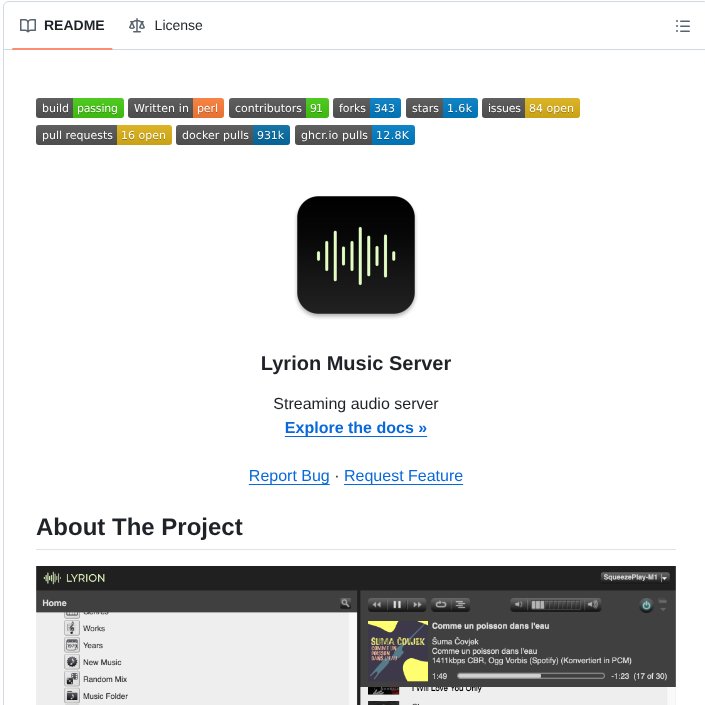705x705 pixels.
Task: Click the Music Folder icon
Action: tap(72, 696)
